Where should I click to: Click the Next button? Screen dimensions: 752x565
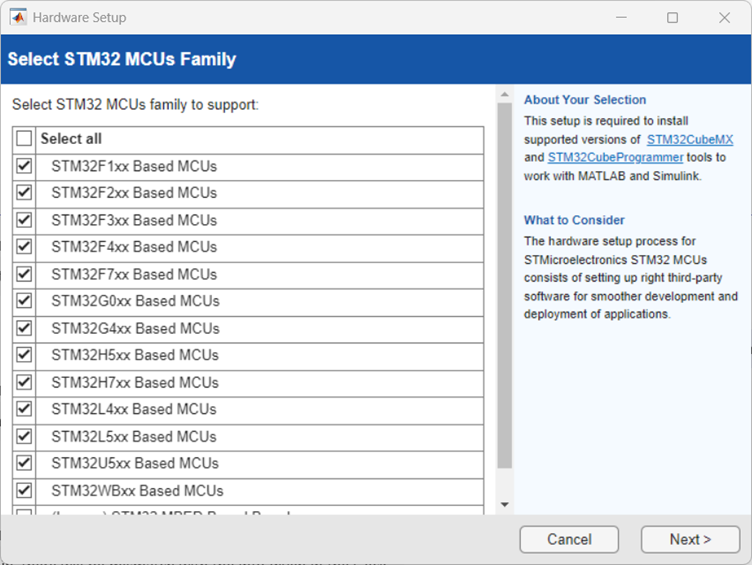(690, 540)
